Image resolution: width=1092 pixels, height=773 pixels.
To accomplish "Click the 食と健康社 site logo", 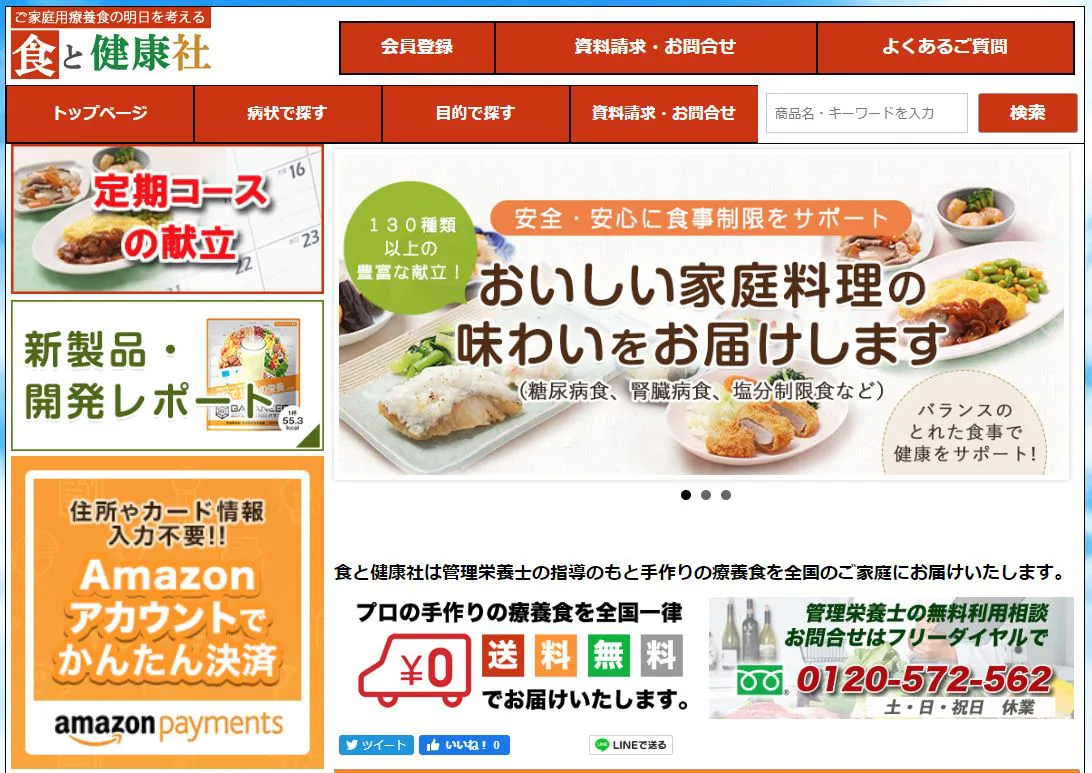I will click(111, 45).
